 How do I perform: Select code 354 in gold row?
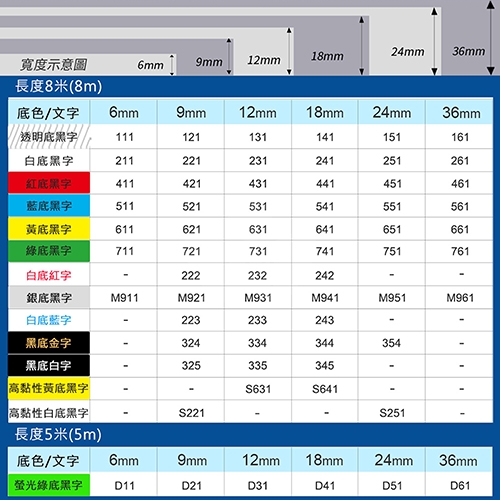pos(392,343)
